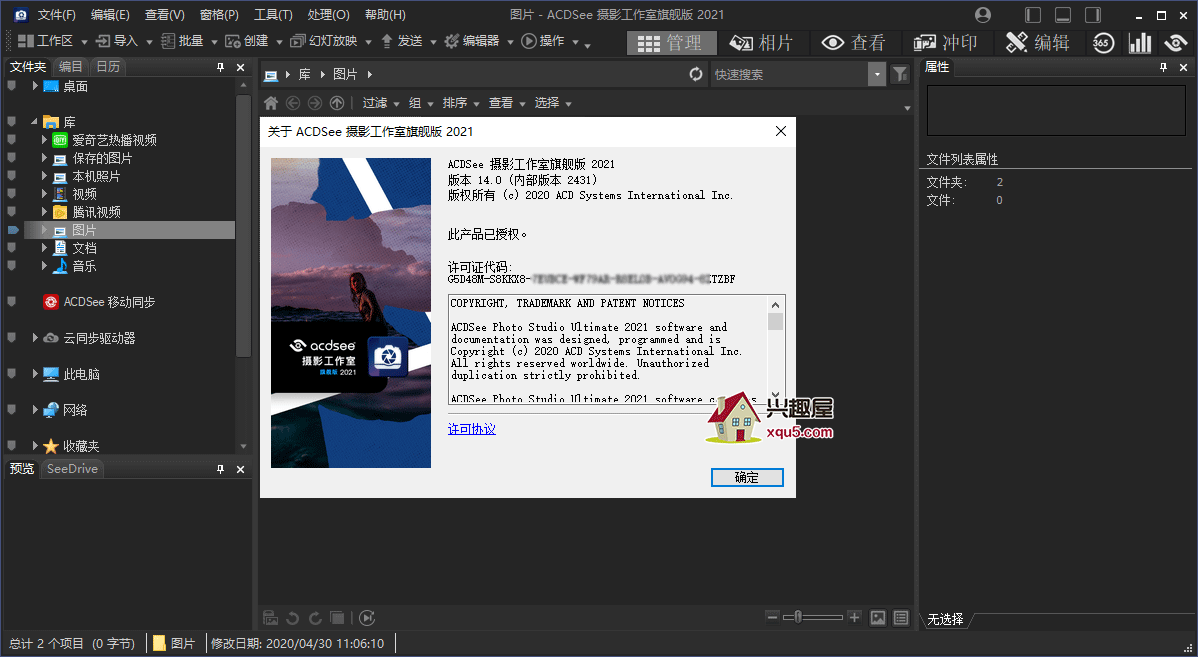
Task: Expand the 腾讯视频 folder node
Action: [44, 212]
